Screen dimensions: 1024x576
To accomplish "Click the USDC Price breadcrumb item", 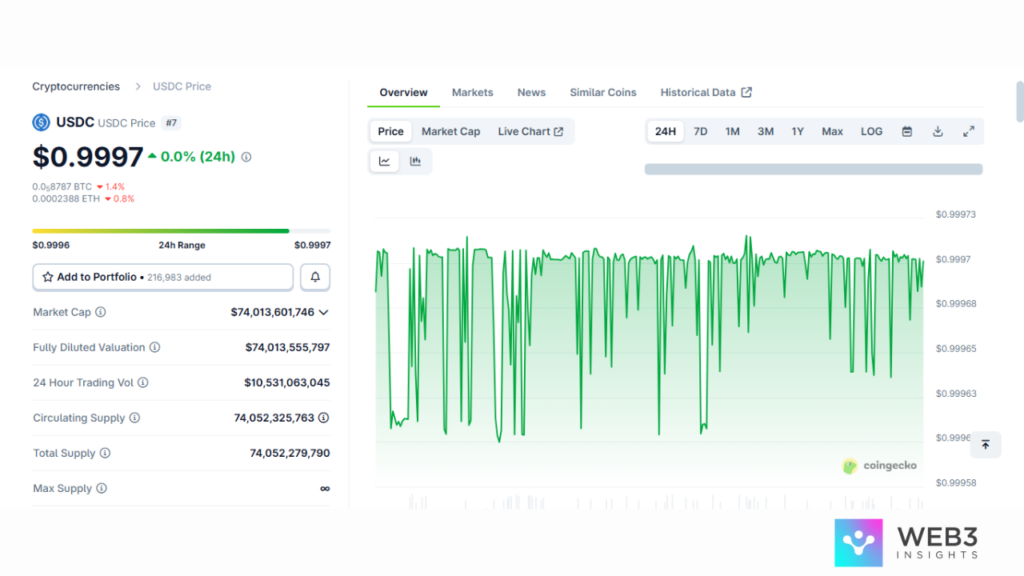I will click(182, 86).
